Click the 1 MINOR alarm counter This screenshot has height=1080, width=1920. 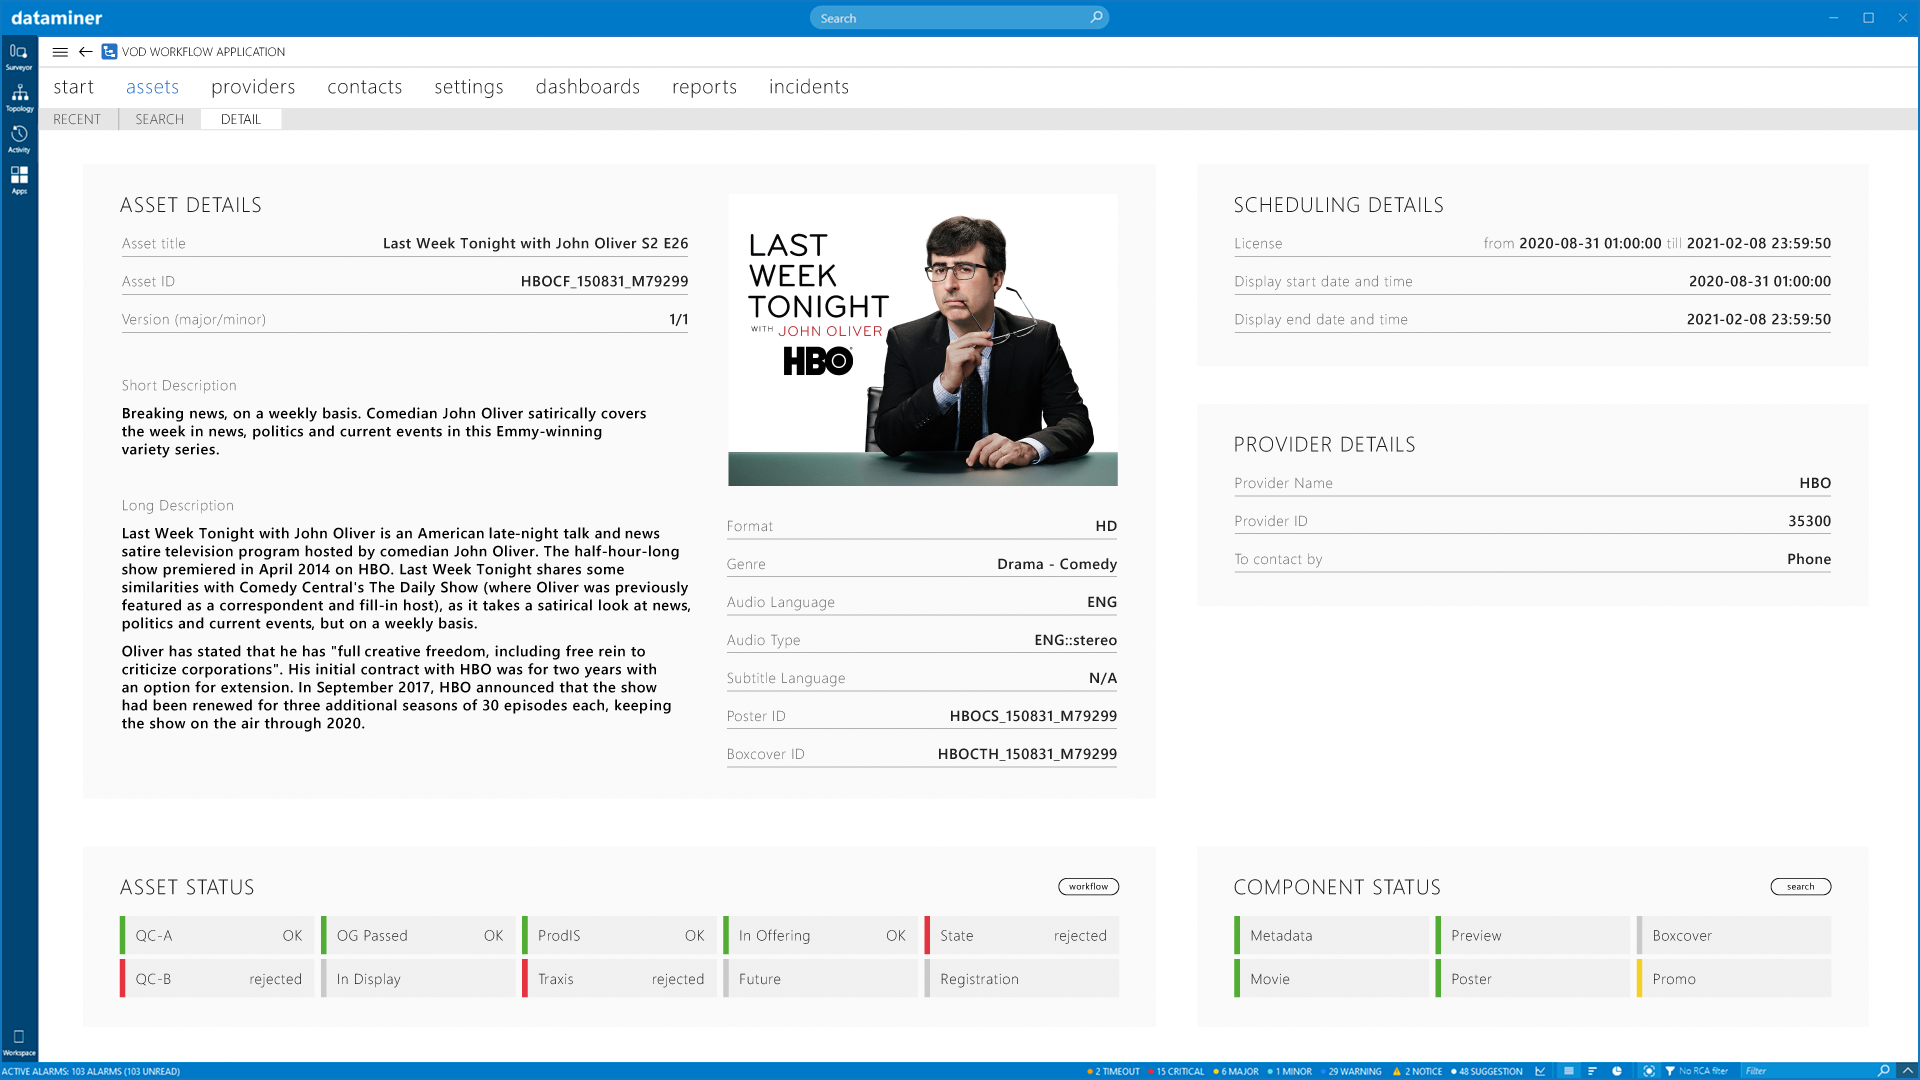(x=1290, y=1072)
